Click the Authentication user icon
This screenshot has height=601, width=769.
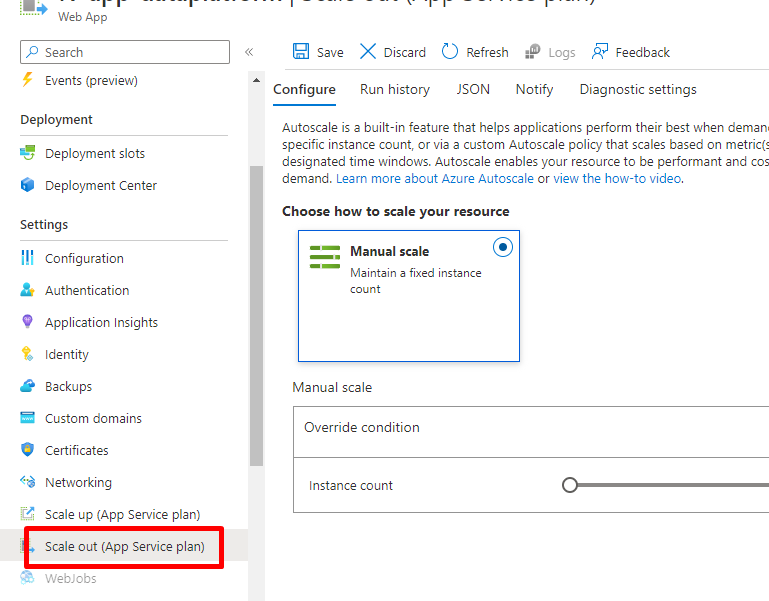pos(27,289)
